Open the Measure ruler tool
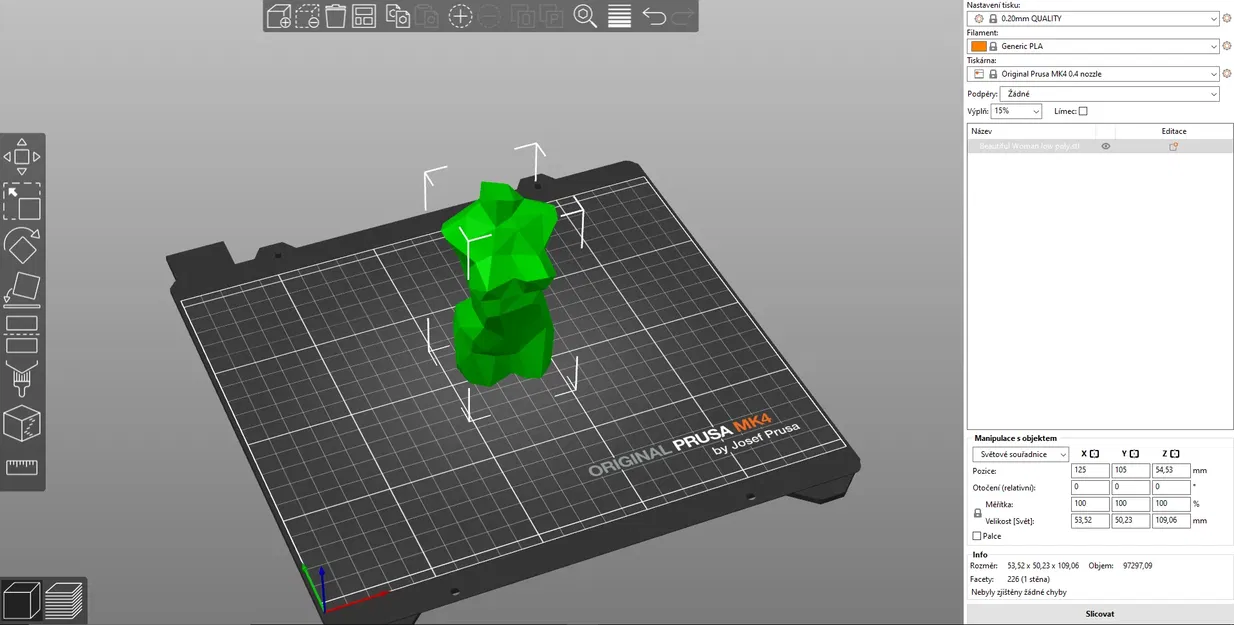Image resolution: width=1234 pixels, height=625 pixels. [22, 467]
